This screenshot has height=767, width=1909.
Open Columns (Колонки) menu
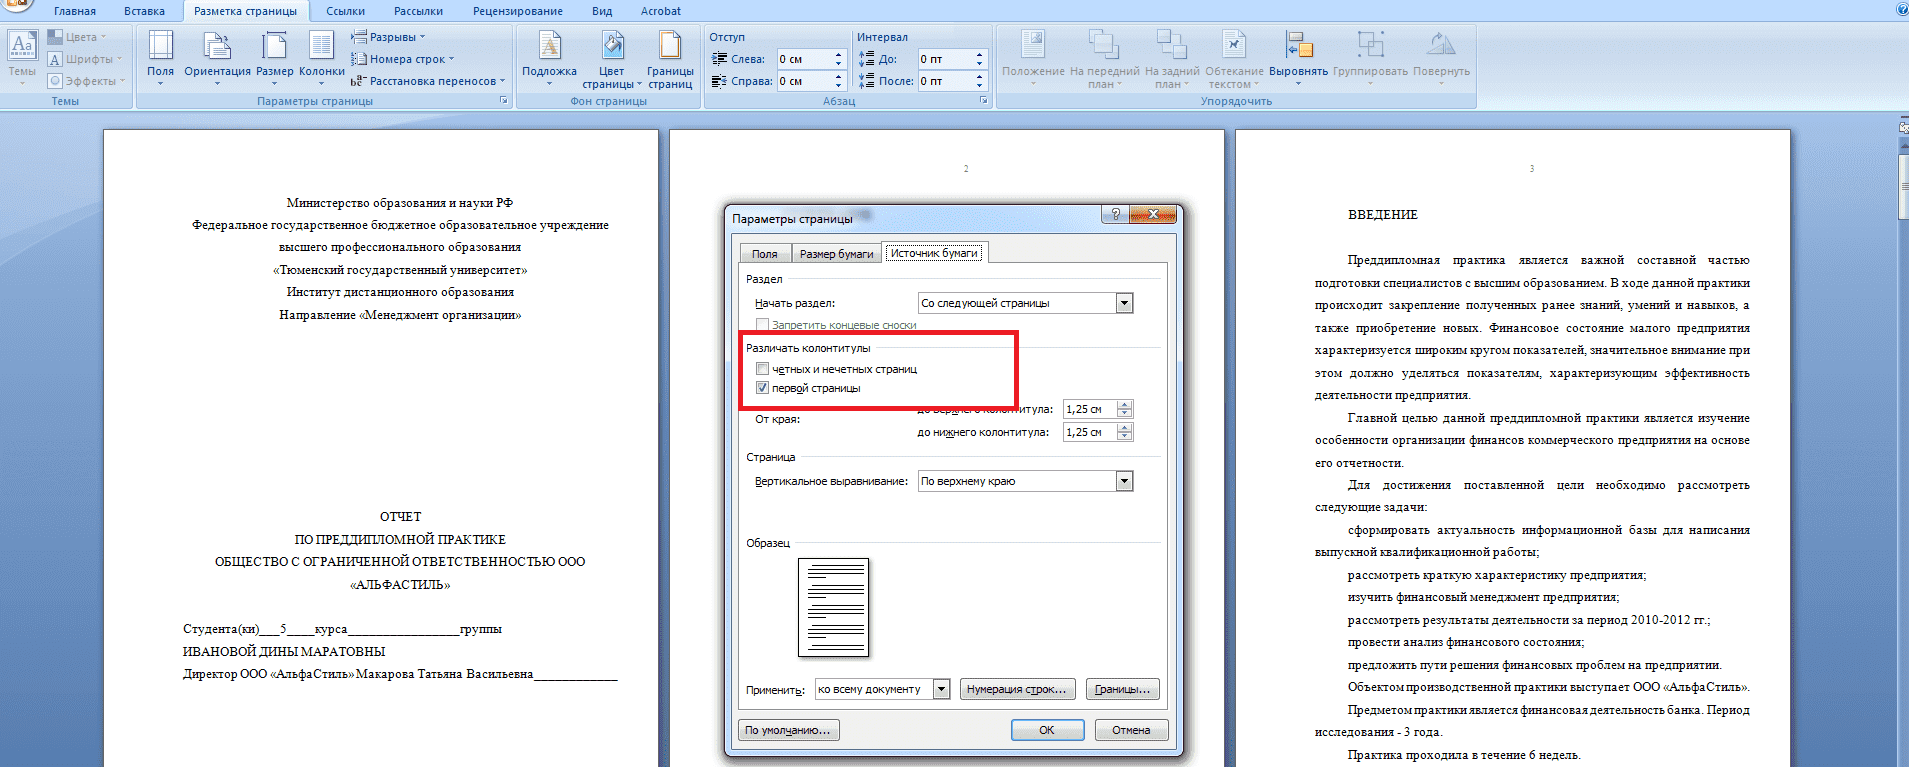click(x=321, y=58)
